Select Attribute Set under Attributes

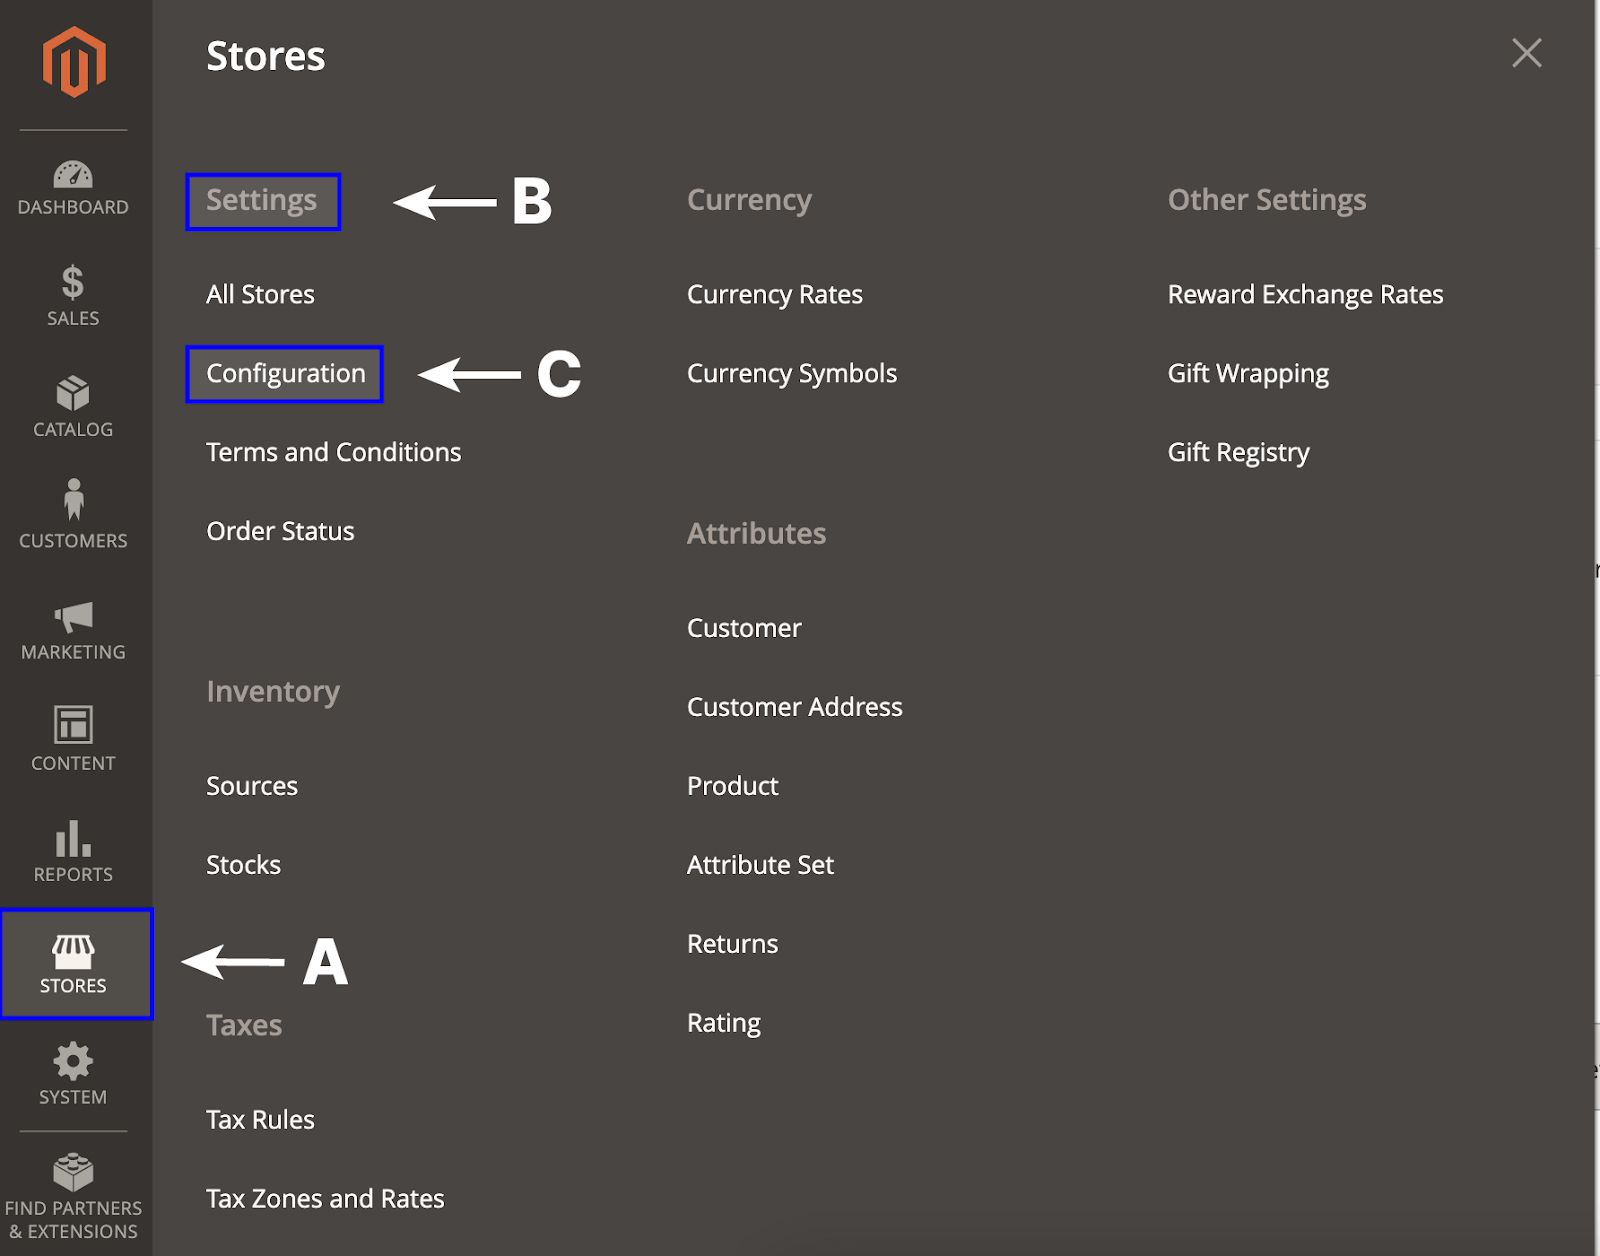click(760, 865)
